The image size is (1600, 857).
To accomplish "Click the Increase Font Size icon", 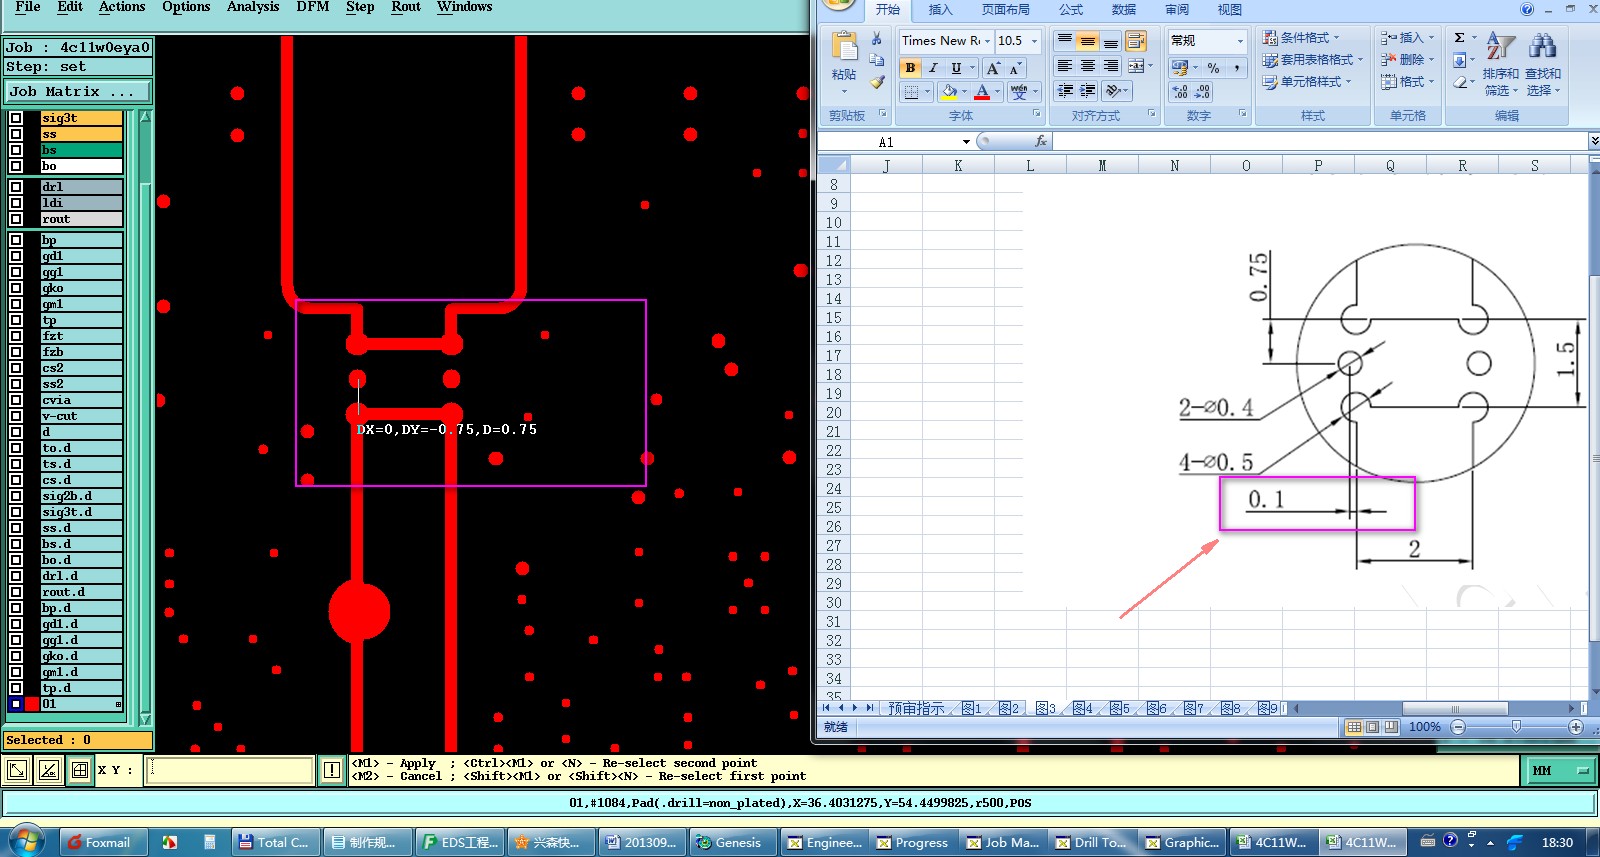I will click(993, 68).
